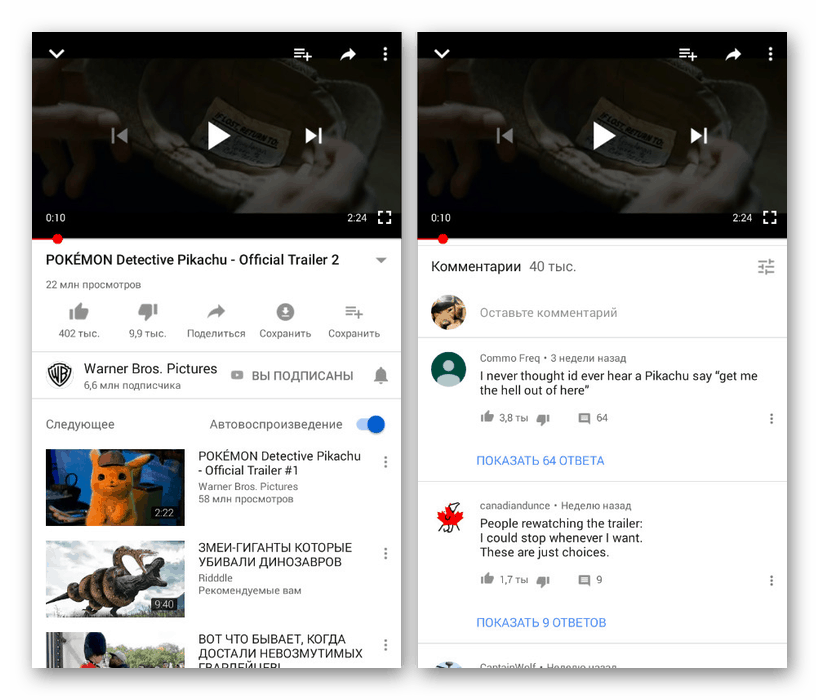Viewport: 819px width, 700px height.
Task: Click the red progress scrubber in left player
Action: (x=57, y=239)
